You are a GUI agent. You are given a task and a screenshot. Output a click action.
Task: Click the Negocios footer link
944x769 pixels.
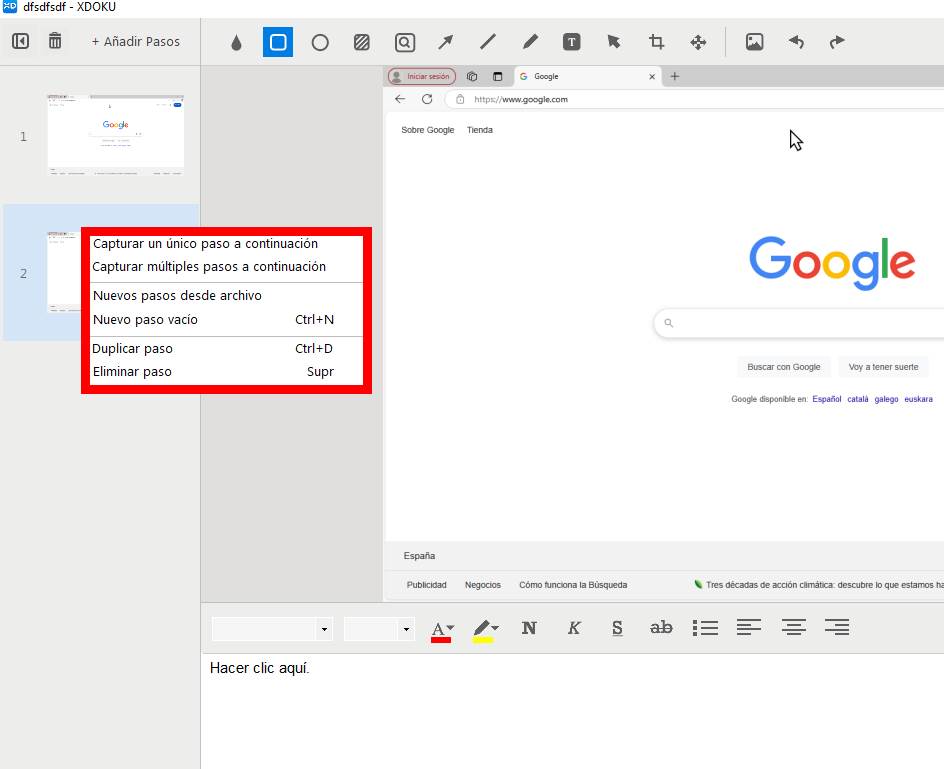click(x=483, y=585)
